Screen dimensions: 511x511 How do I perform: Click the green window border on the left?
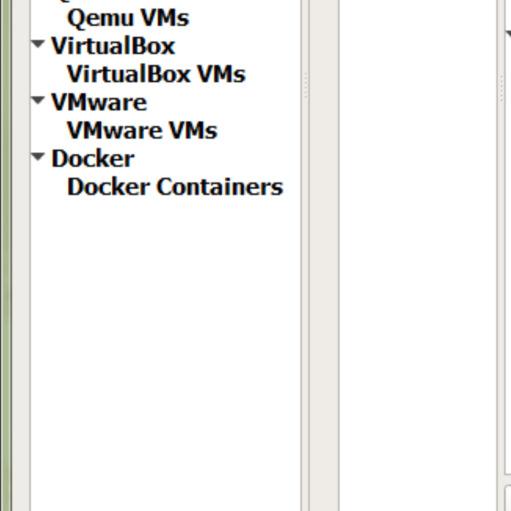(6, 255)
